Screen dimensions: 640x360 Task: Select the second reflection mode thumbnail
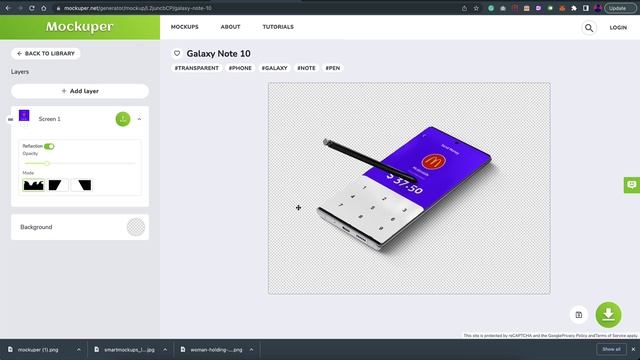[57, 185]
